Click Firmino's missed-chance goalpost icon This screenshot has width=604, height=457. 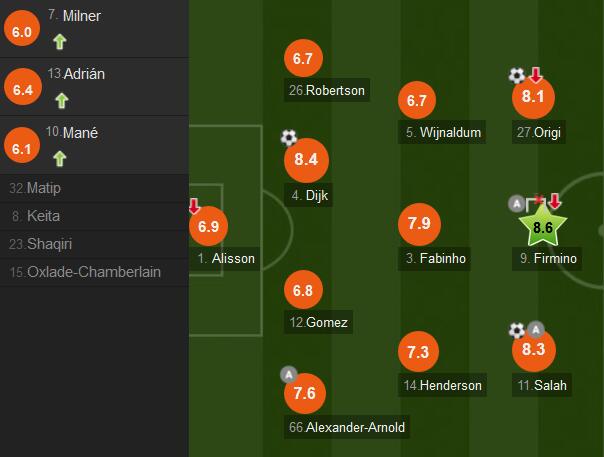[x=535, y=203]
